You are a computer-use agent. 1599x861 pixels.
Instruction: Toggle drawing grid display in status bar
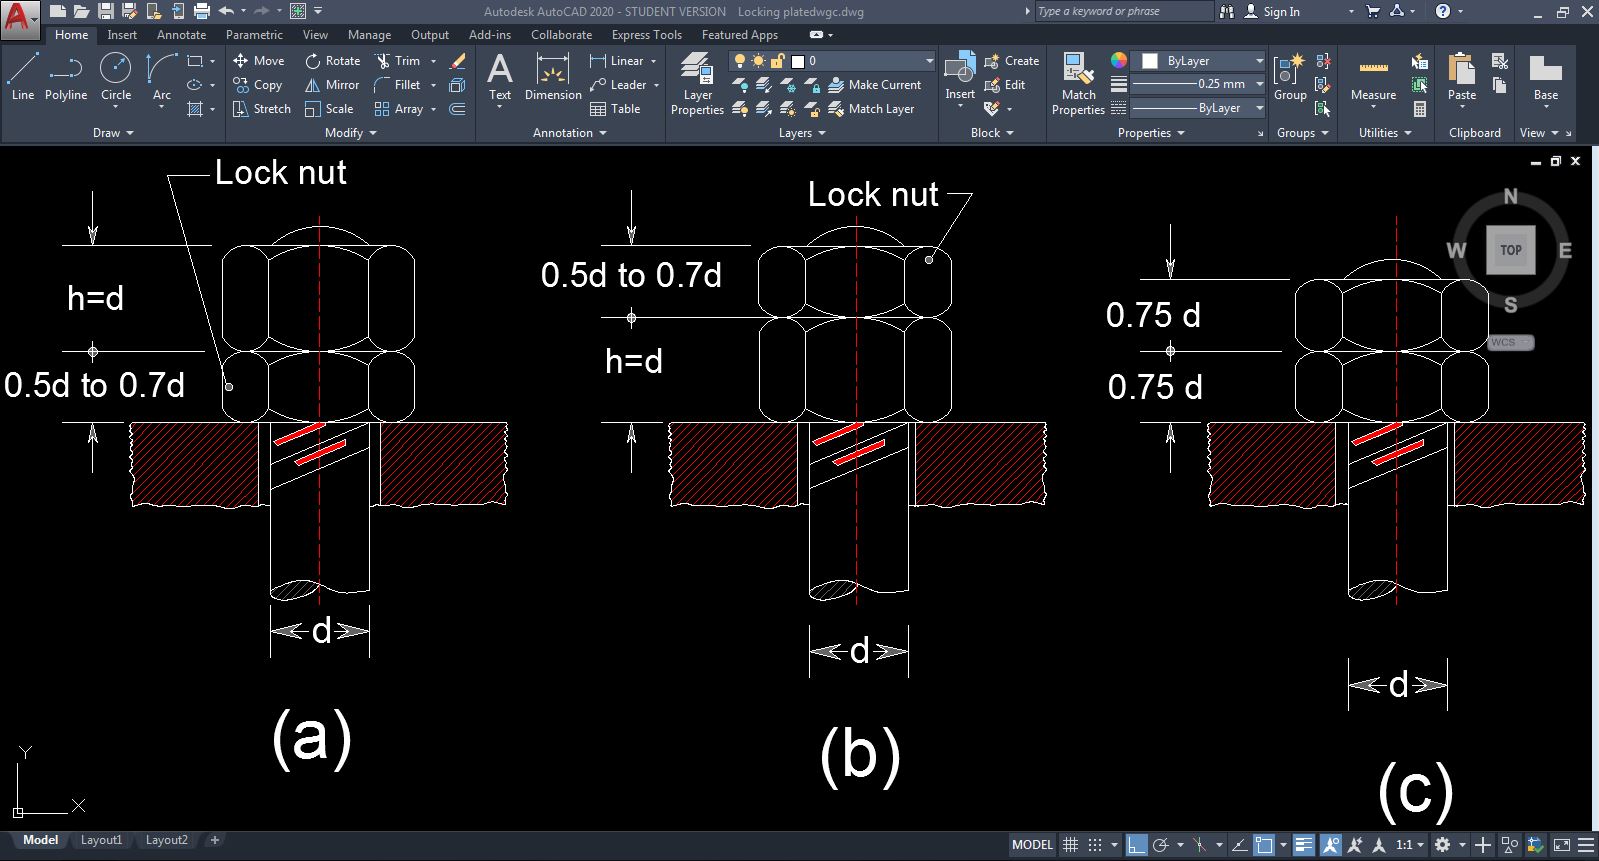pos(1070,845)
